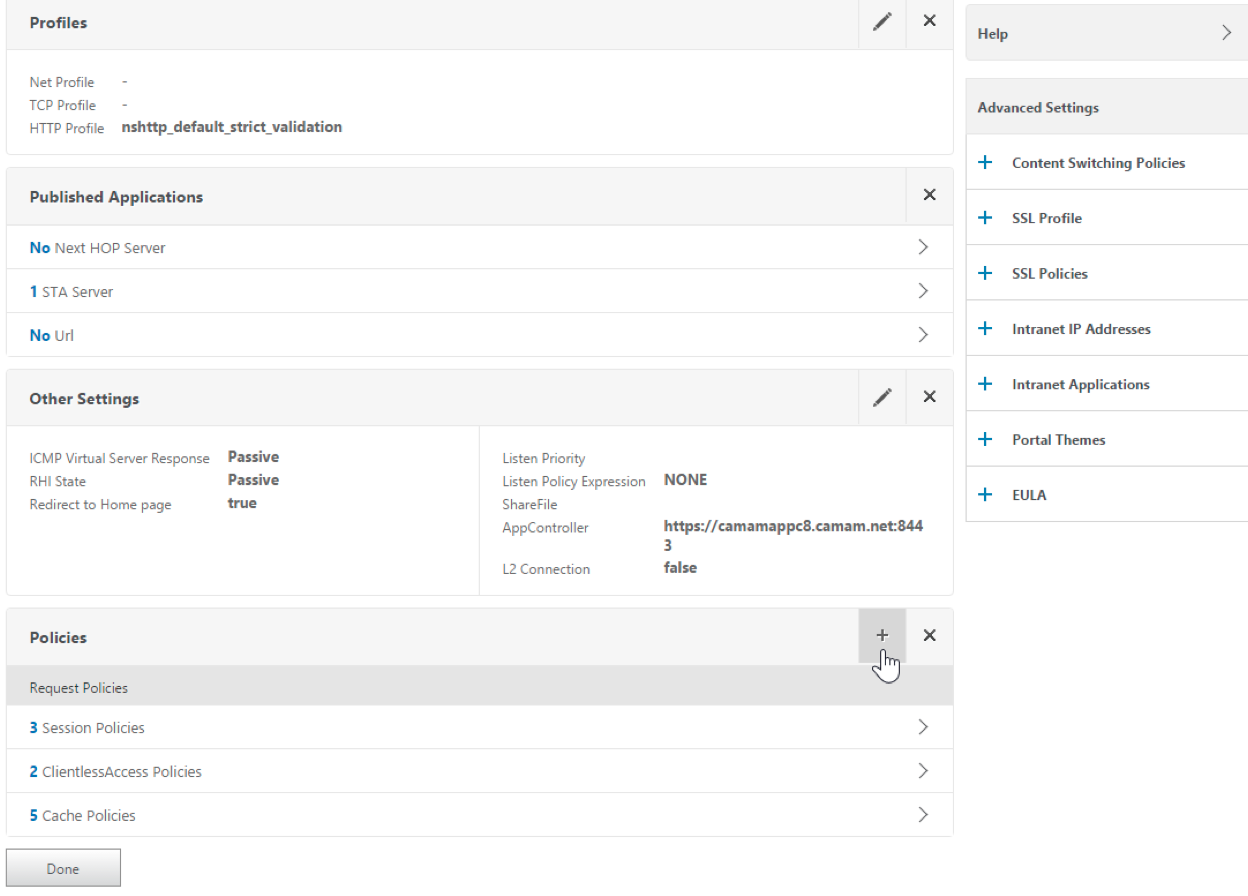Viewport: 1248px width, 896px height.
Task: Open the 1 STA Server binding
Action: click(x=480, y=292)
